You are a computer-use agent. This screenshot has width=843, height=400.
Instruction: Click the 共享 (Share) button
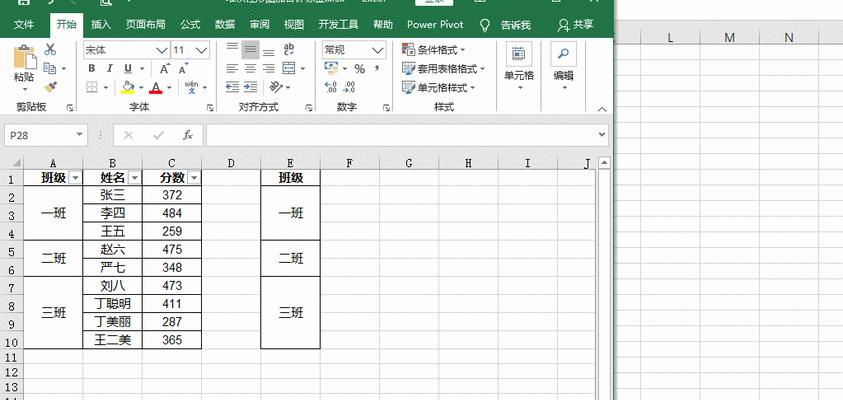(575, 25)
